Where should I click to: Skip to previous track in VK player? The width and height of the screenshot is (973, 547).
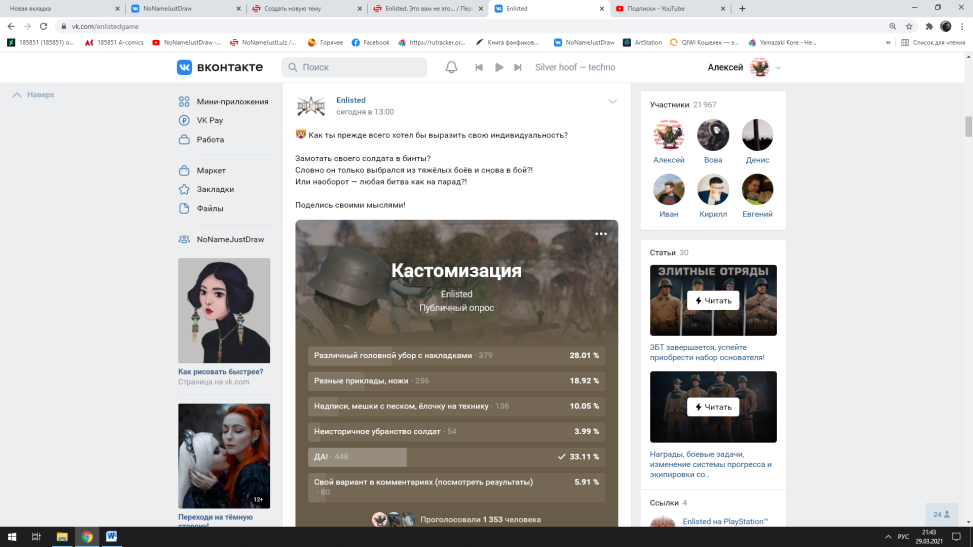(478, 67)
